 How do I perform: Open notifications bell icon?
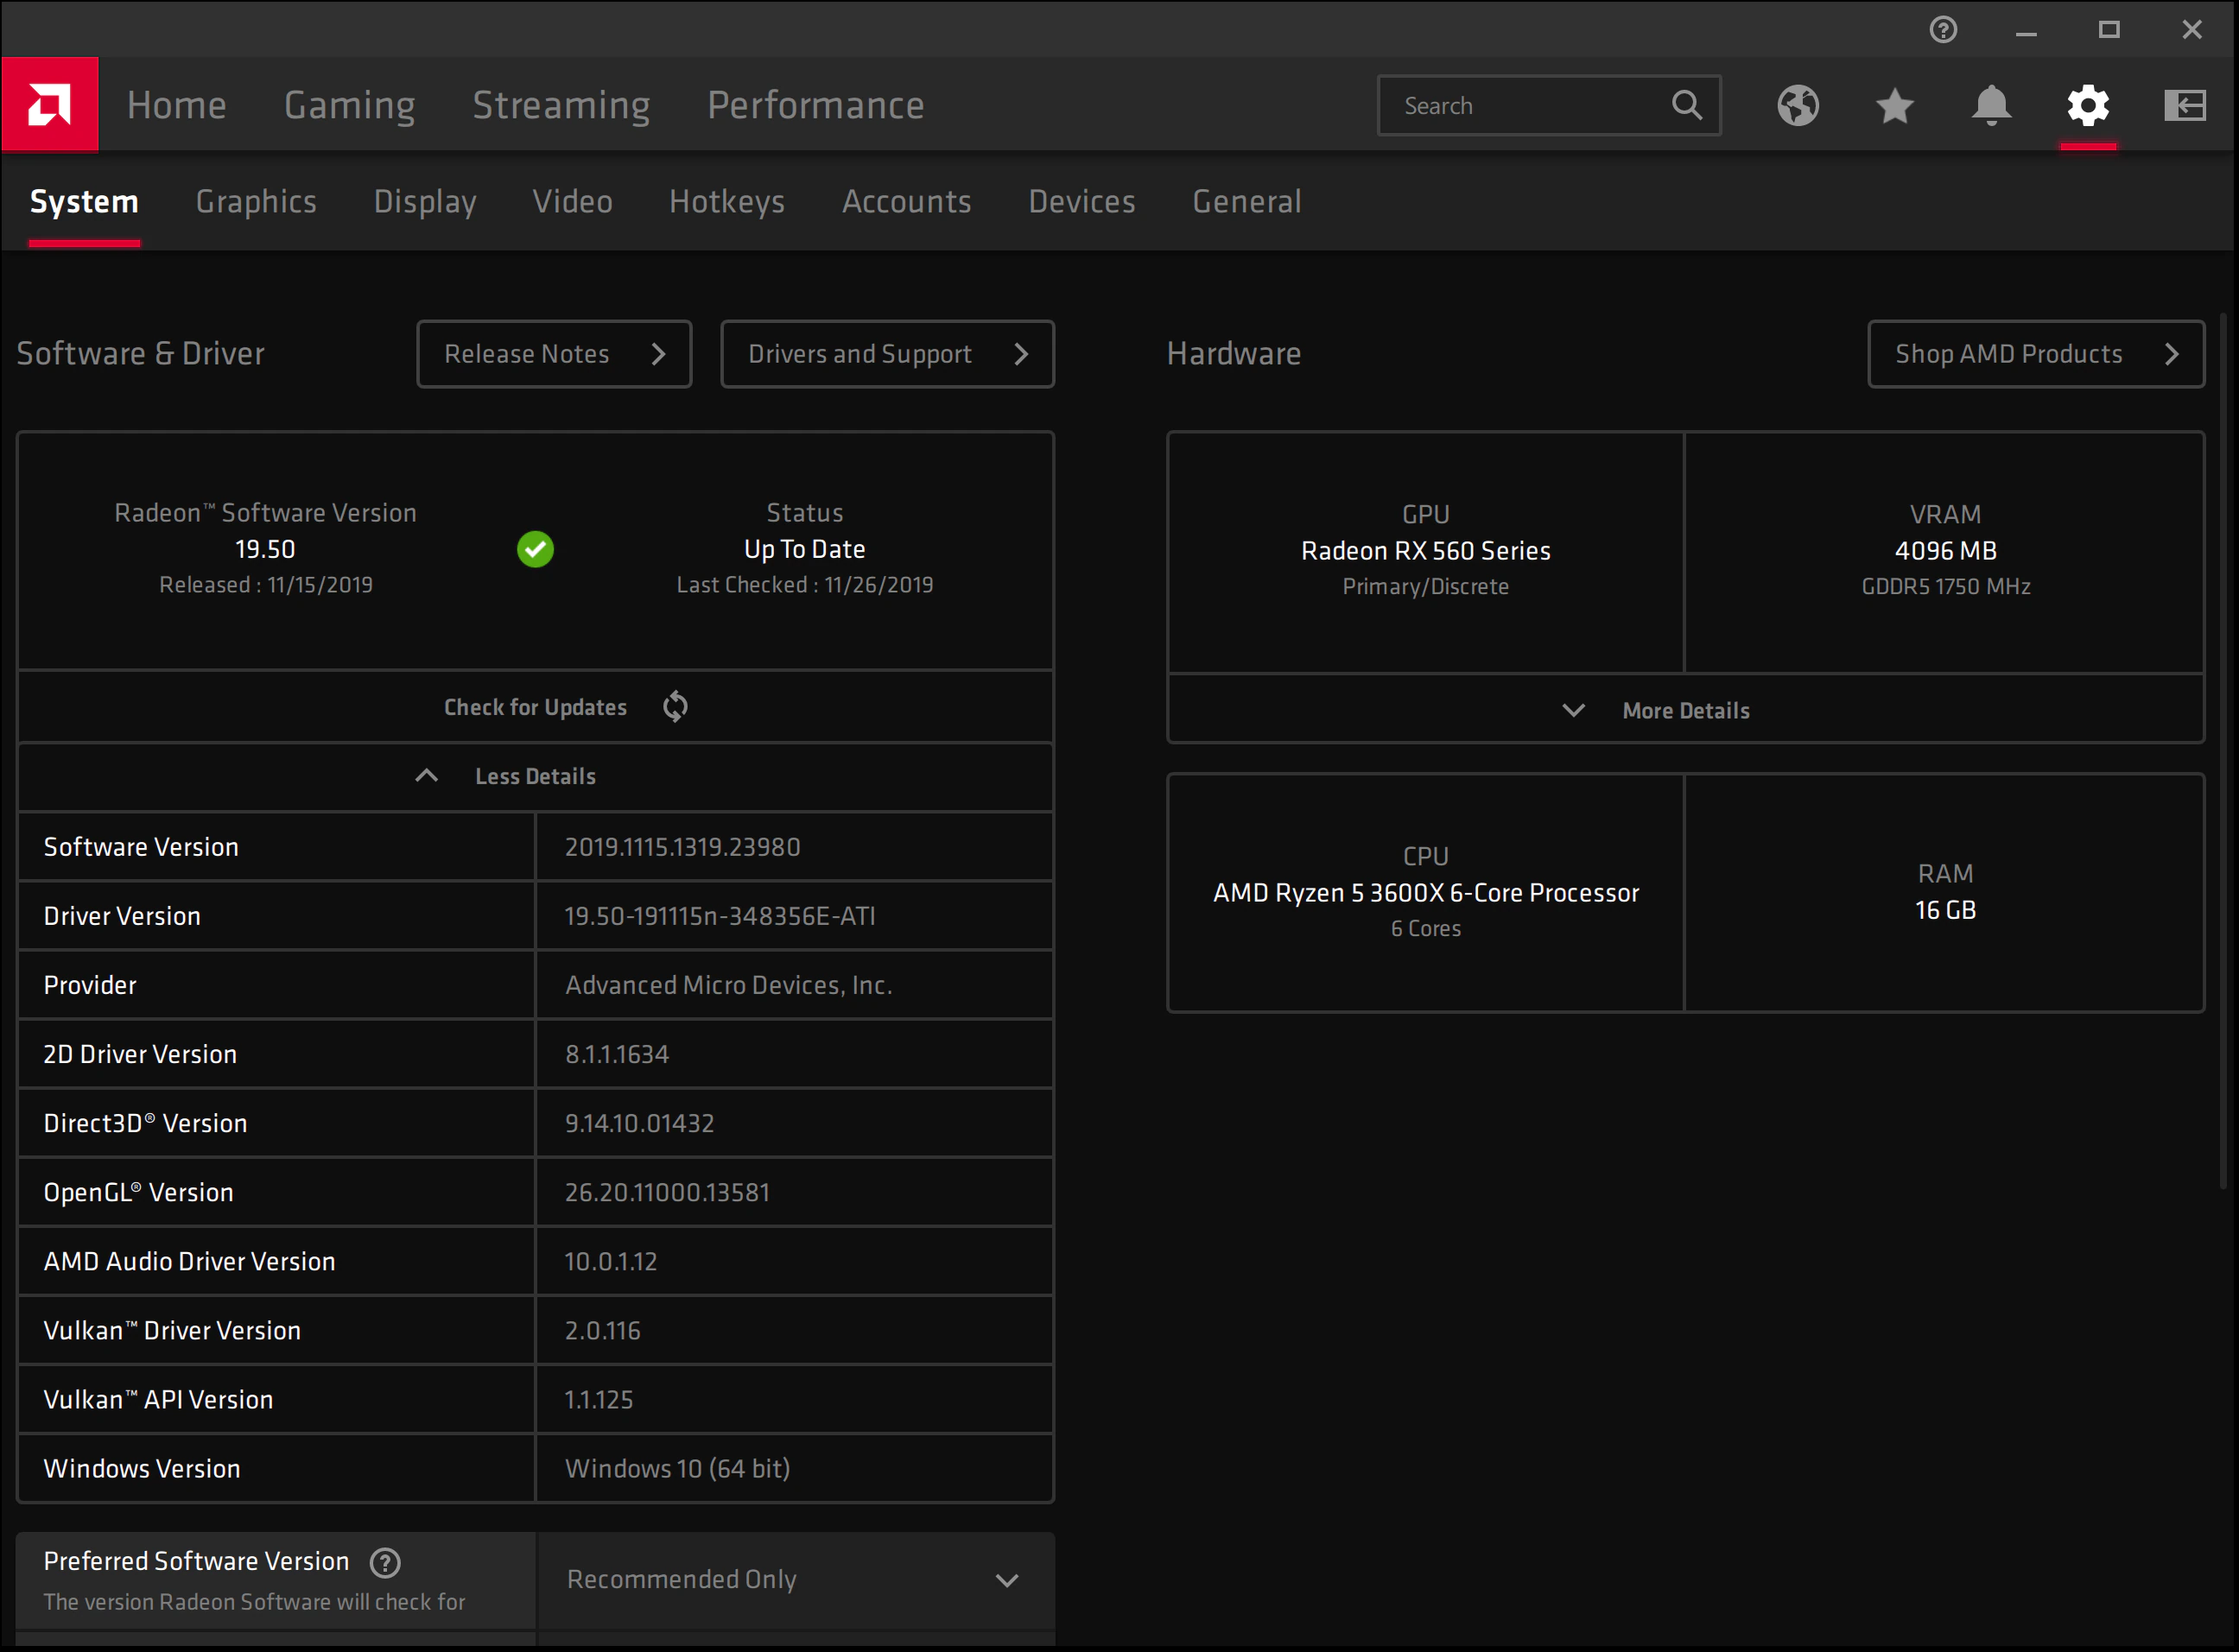pyautogui.click(x=1991, y=105)
